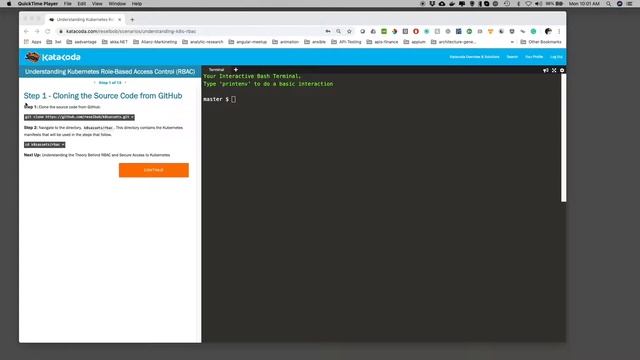The width and height of the screenshot is (640, 360).
Task: Open the Edit menu
Action: (x=82, y=4)
